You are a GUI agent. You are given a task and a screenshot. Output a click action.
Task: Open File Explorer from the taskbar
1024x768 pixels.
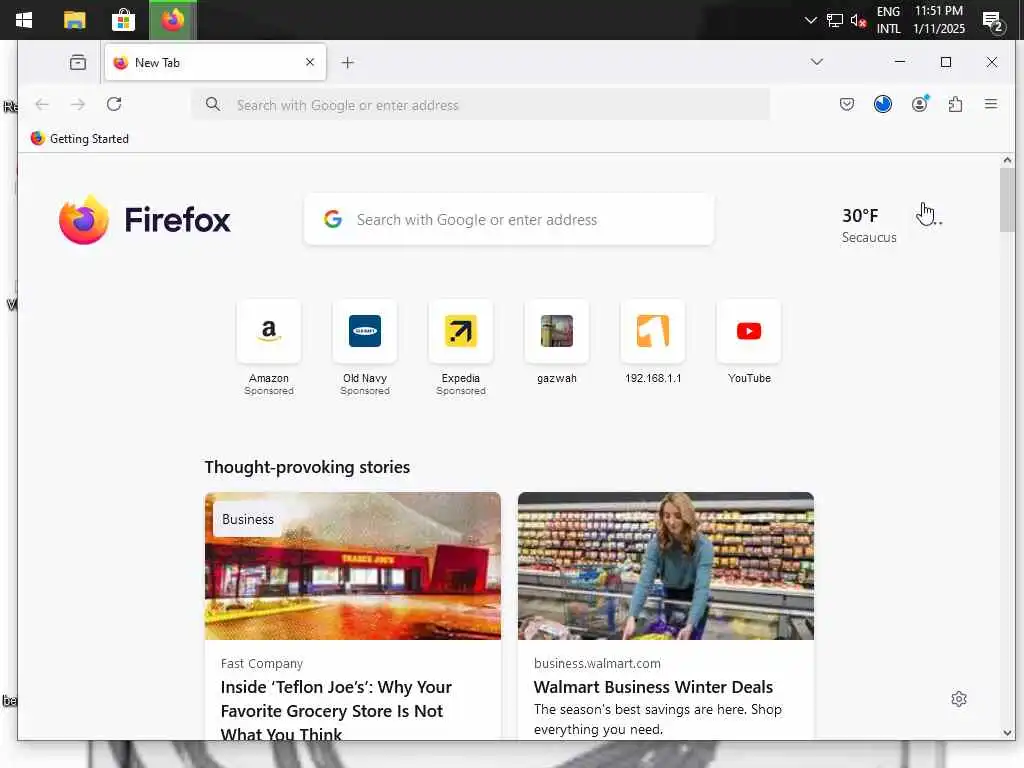pyautogui.click(x=74, y=20)
